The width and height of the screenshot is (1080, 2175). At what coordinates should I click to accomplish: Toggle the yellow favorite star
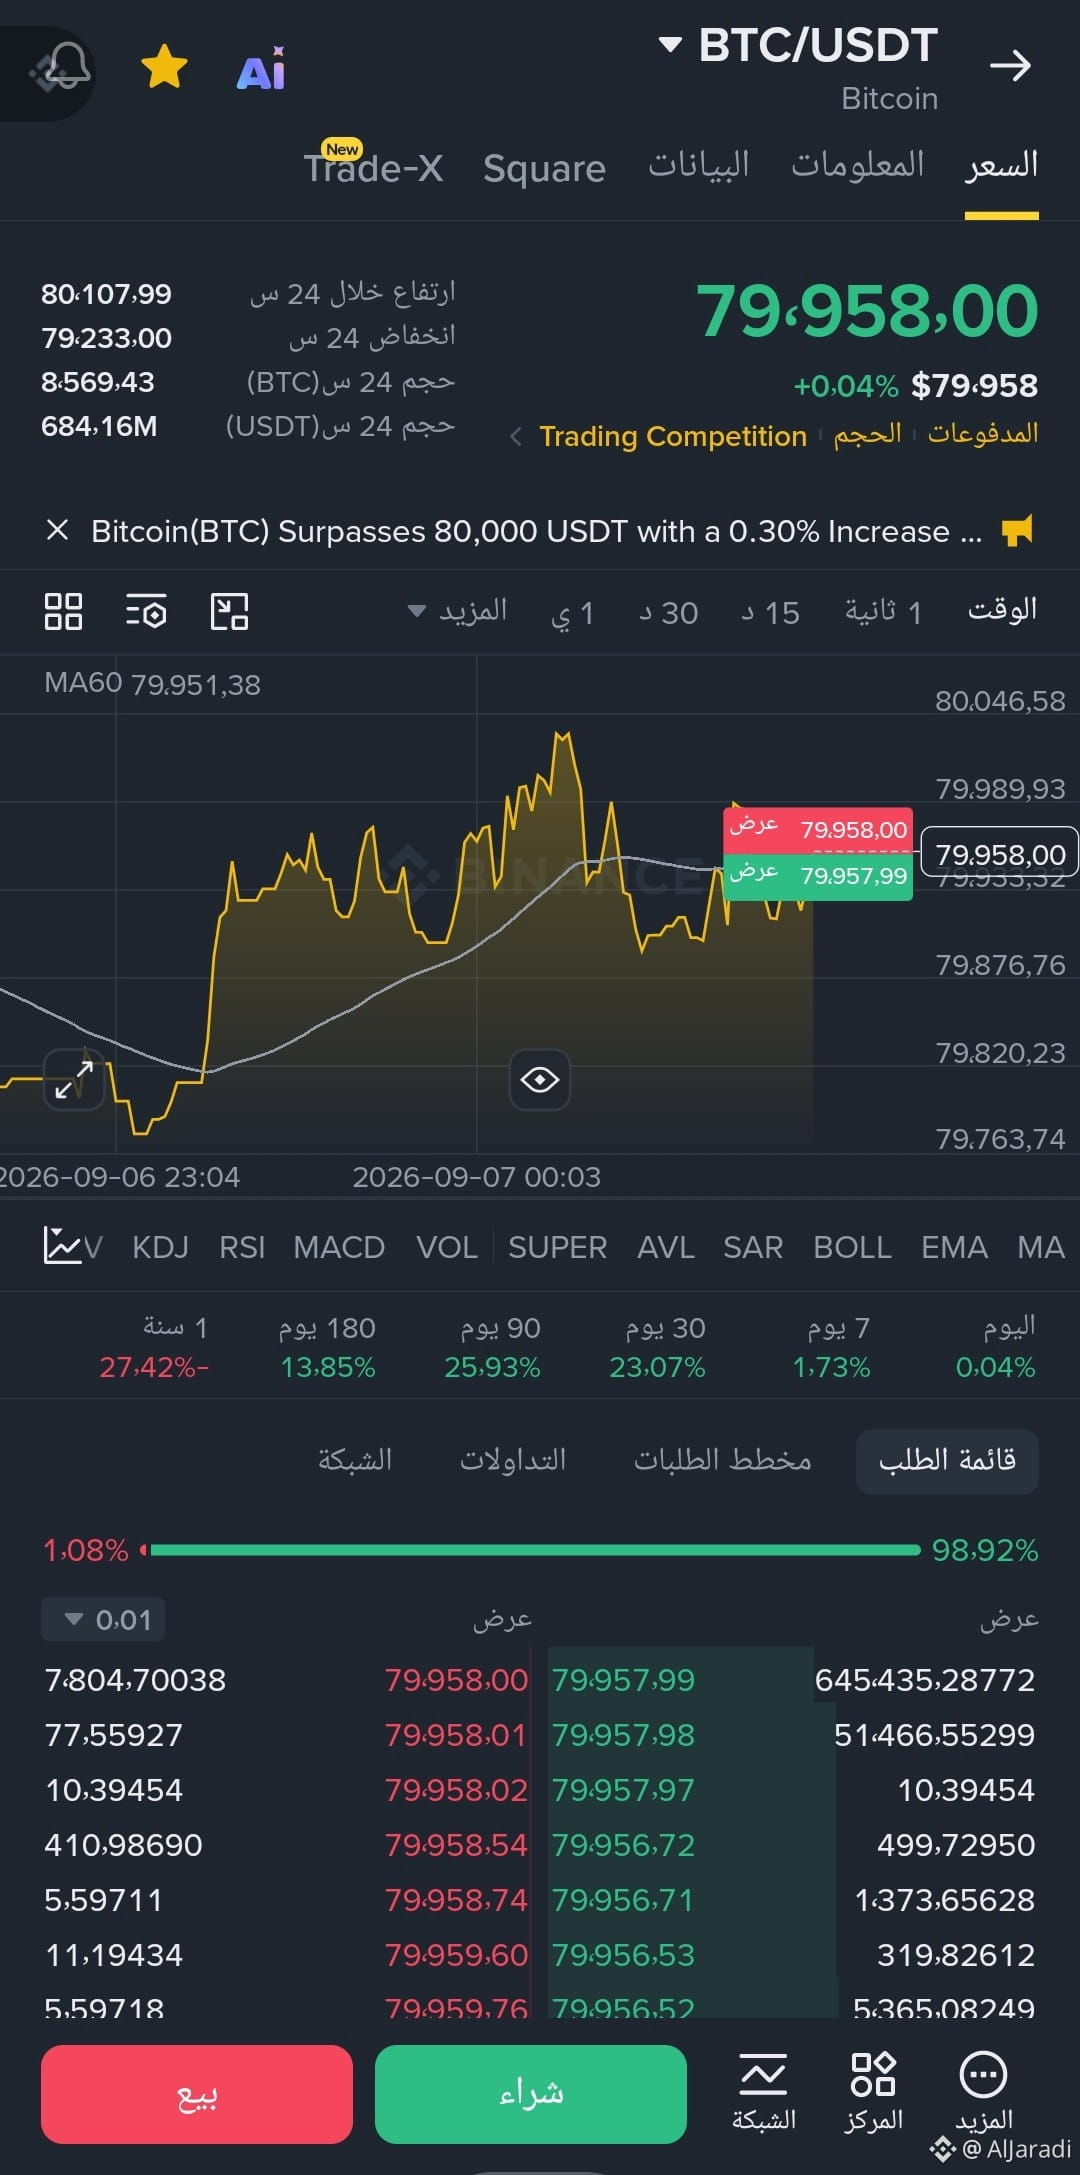164,67
